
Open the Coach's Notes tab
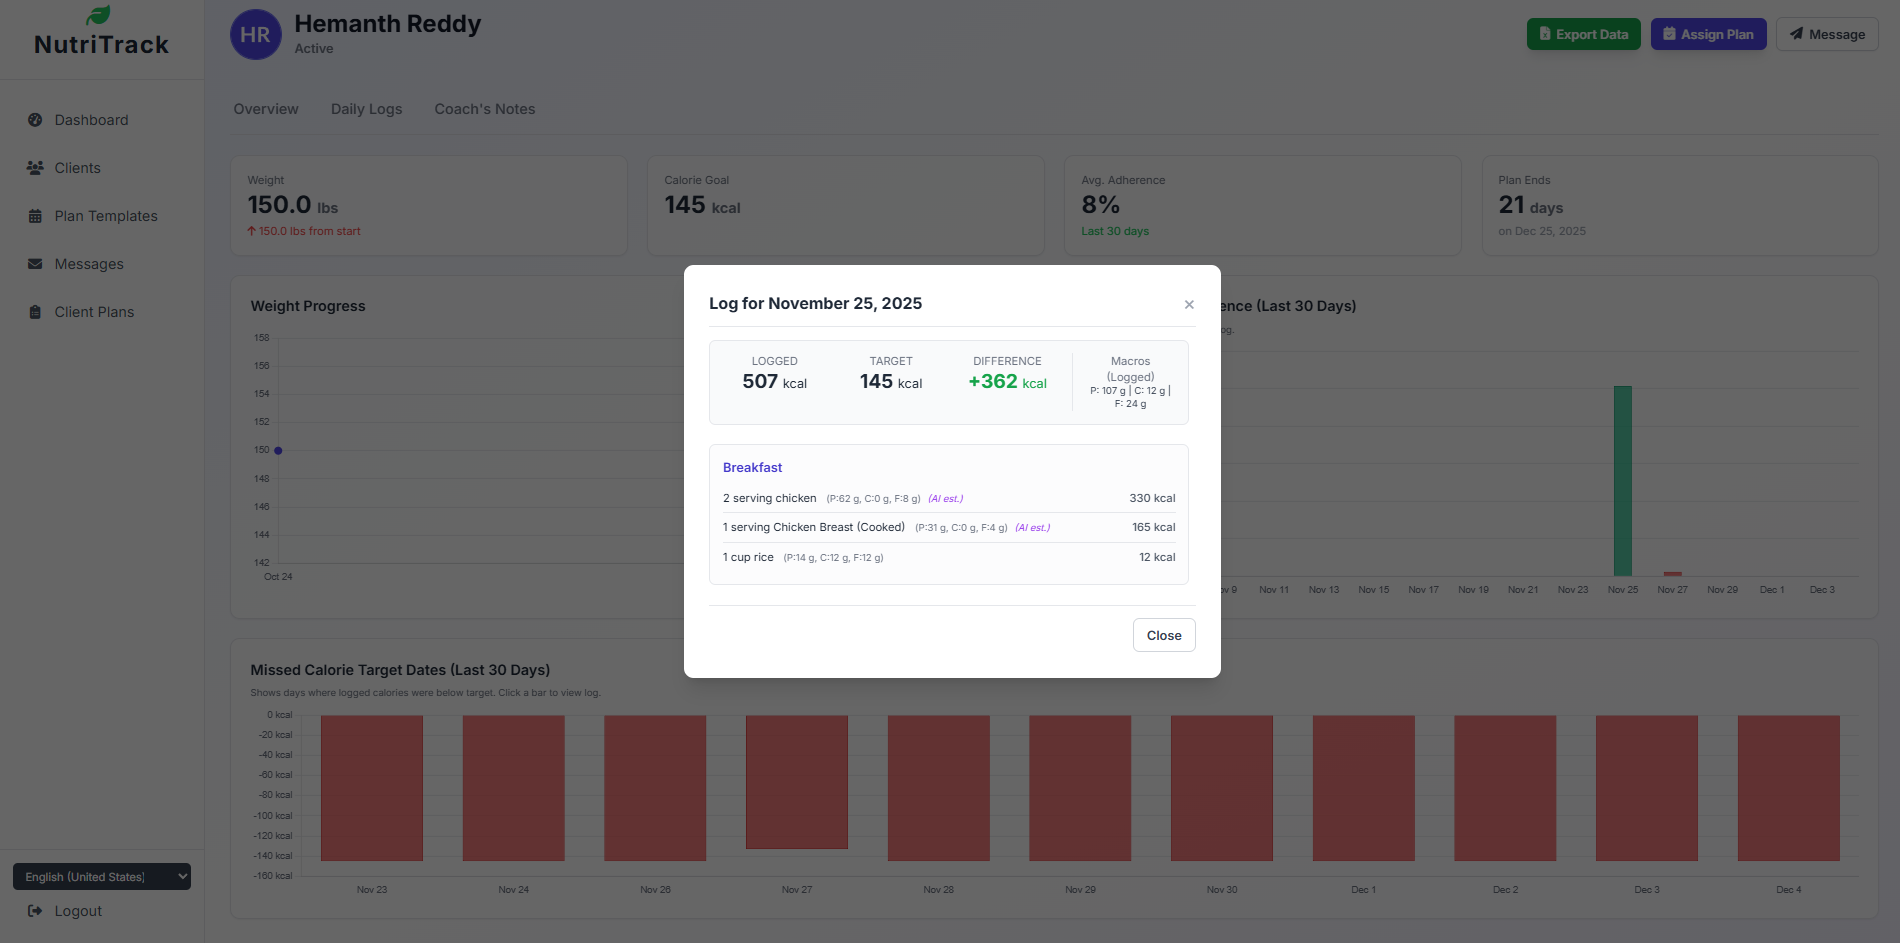[484, 109]
